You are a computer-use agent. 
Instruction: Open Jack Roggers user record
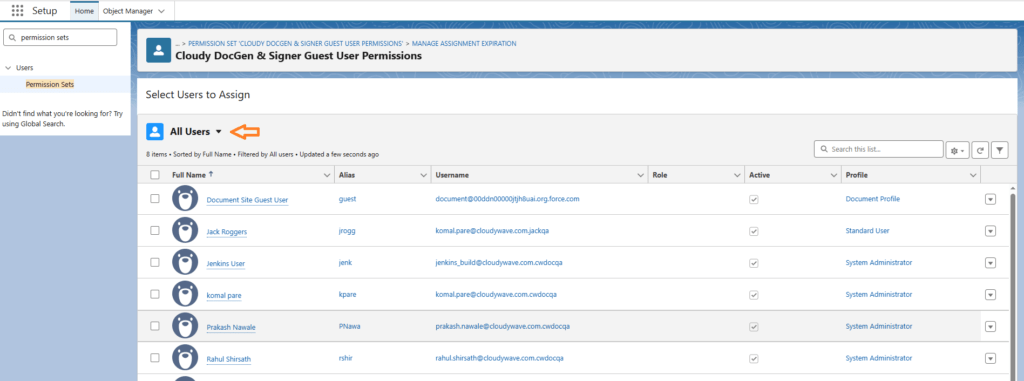pos(227,232)
